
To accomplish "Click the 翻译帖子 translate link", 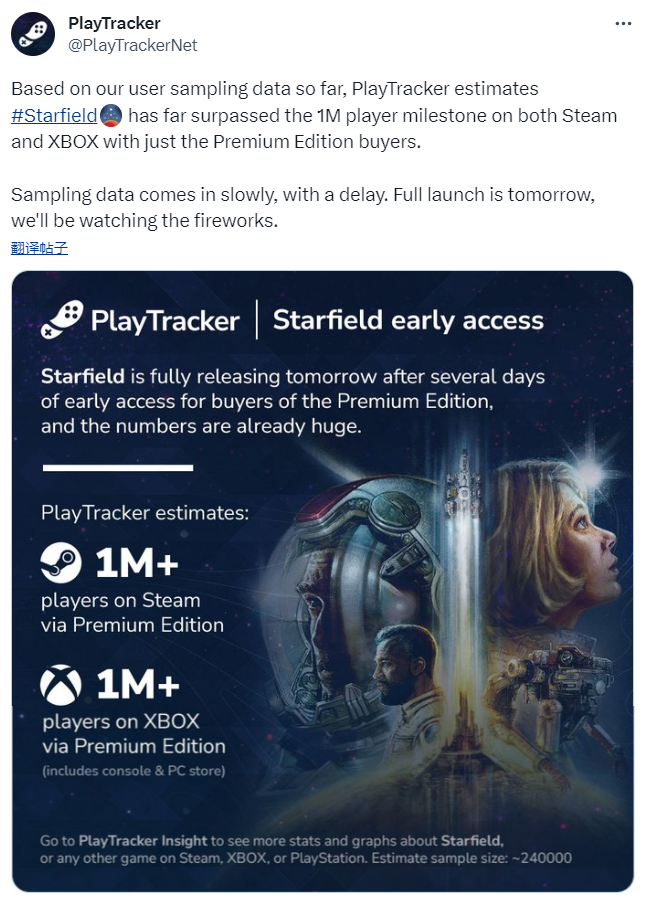I will [39, 247].
